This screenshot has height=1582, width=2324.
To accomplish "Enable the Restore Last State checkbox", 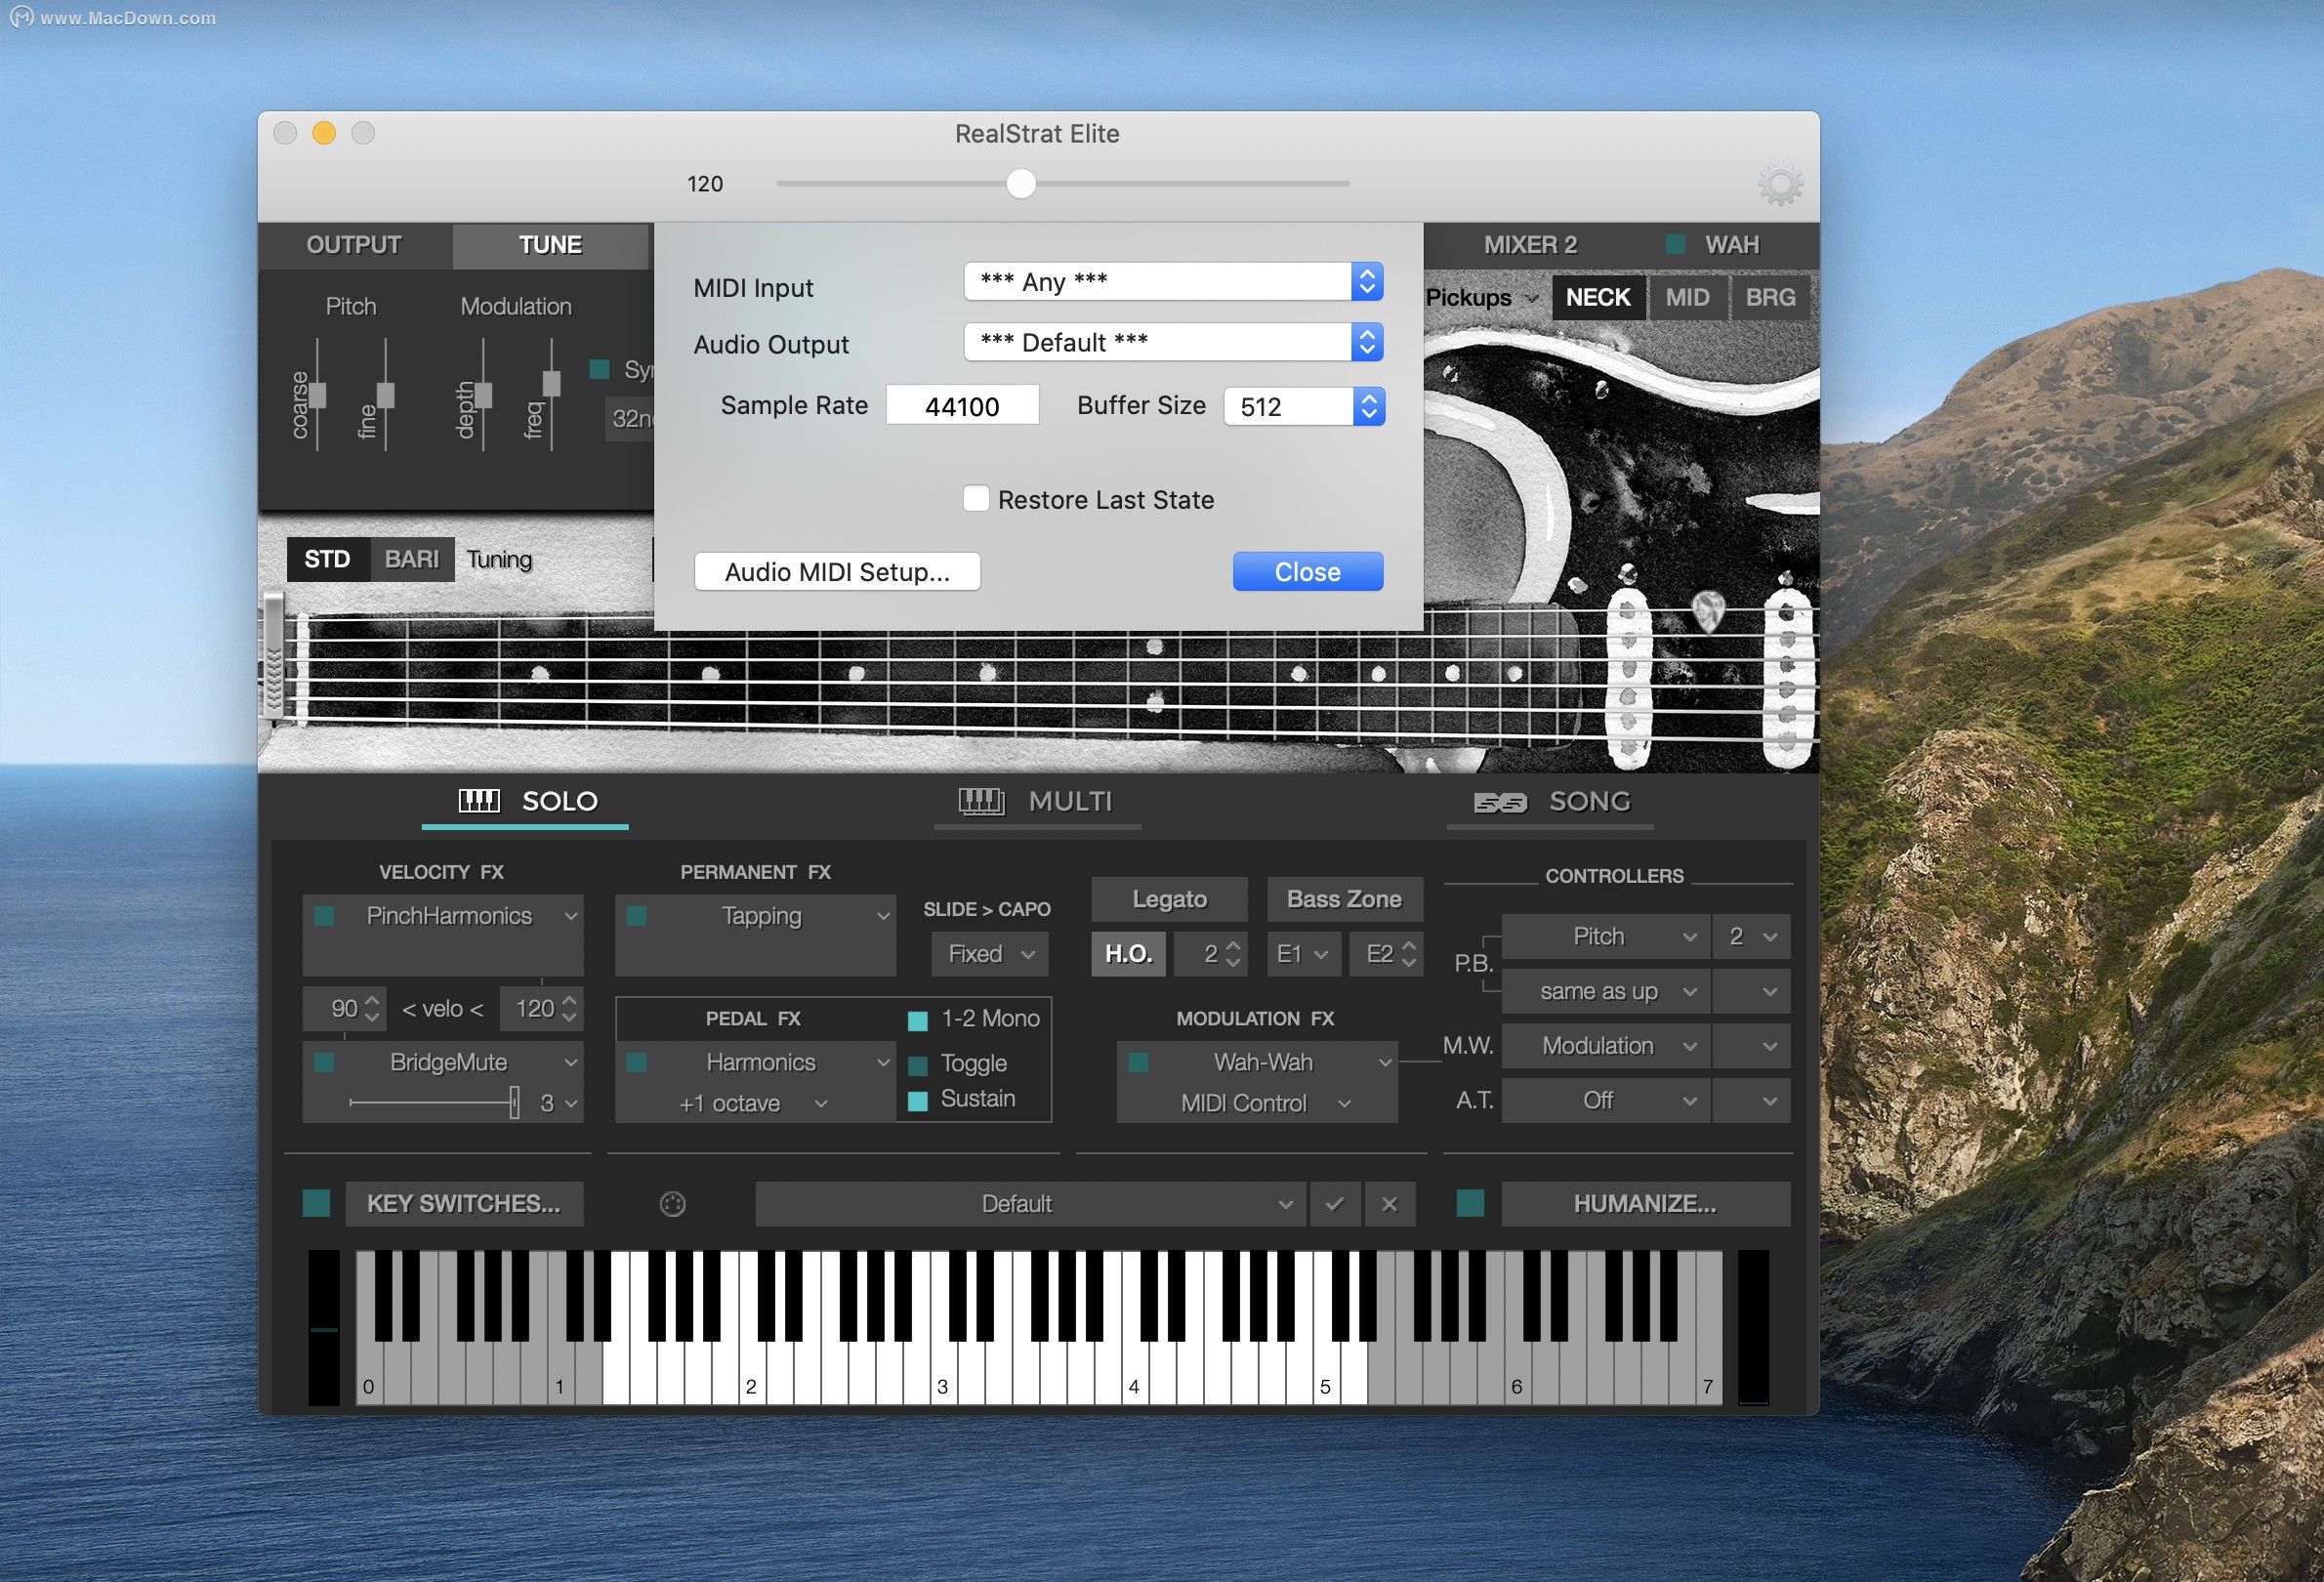I will (x=976, y=498).
